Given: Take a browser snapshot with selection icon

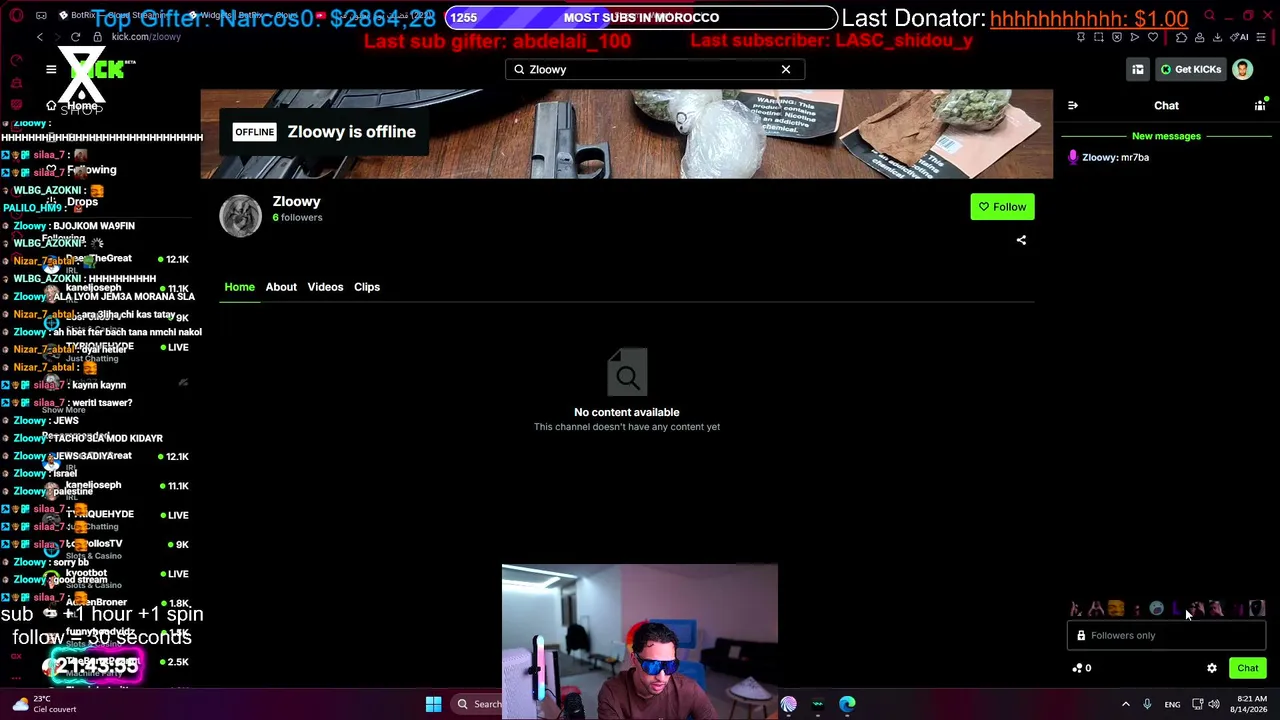Looking at the screenshot, I should point(1099,37).
